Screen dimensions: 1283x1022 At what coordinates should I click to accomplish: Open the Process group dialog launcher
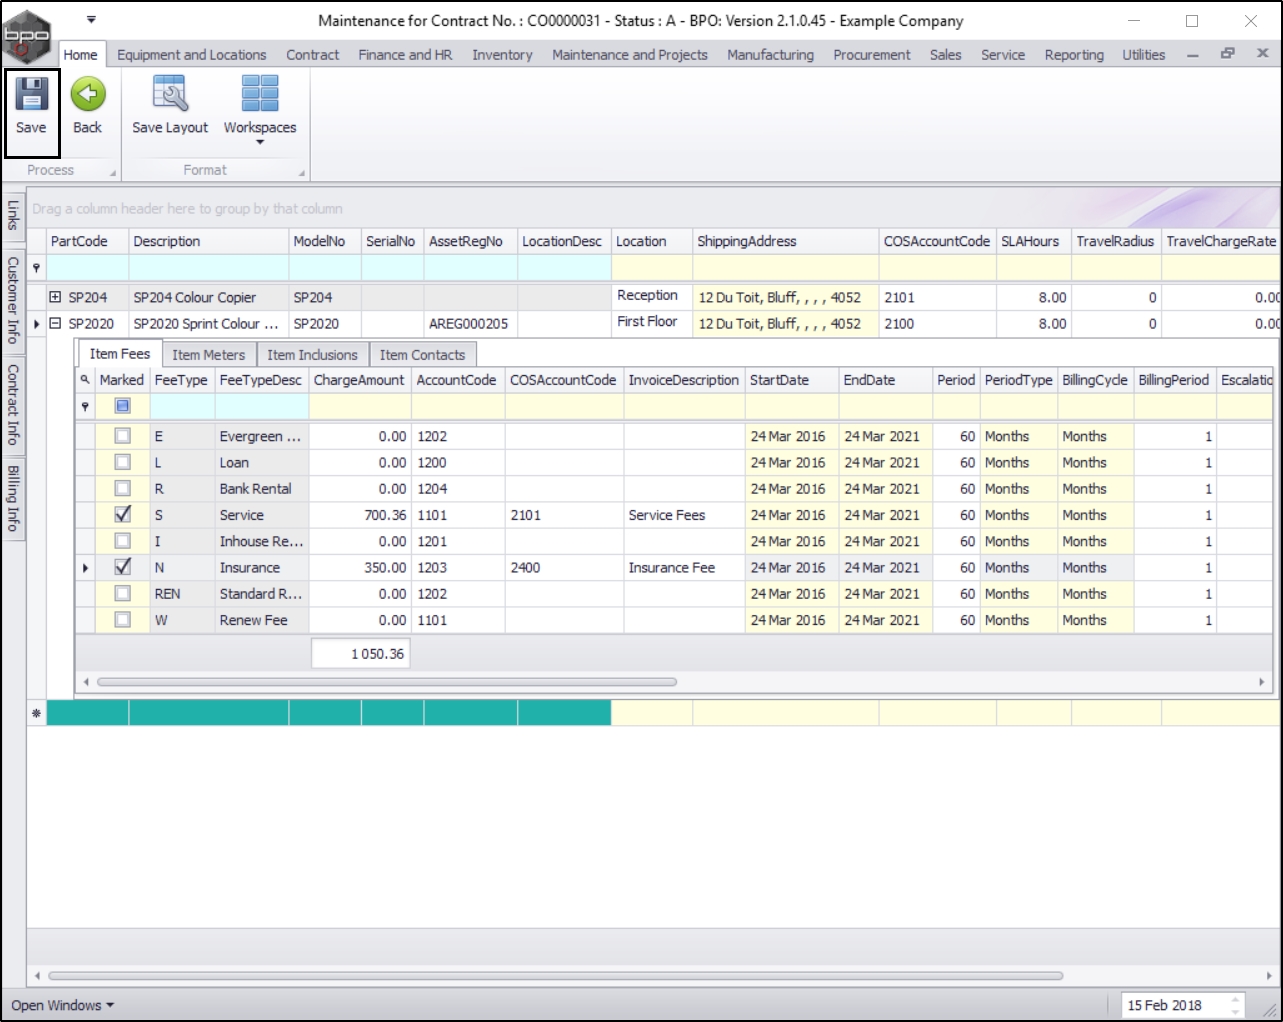click(112, 173)
